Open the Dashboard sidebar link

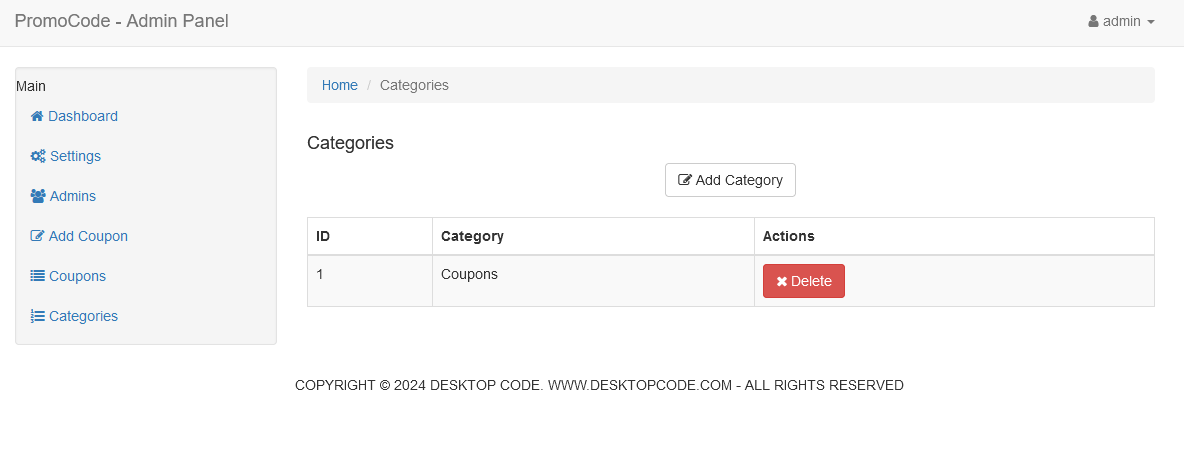point(83,116)
